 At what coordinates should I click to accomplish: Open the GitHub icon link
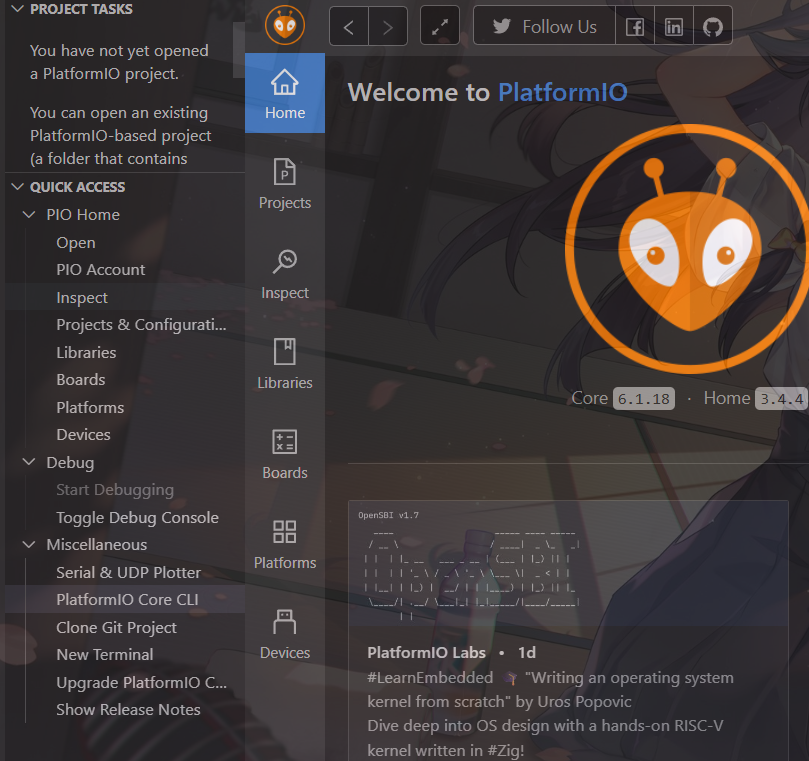pos(713,26)
